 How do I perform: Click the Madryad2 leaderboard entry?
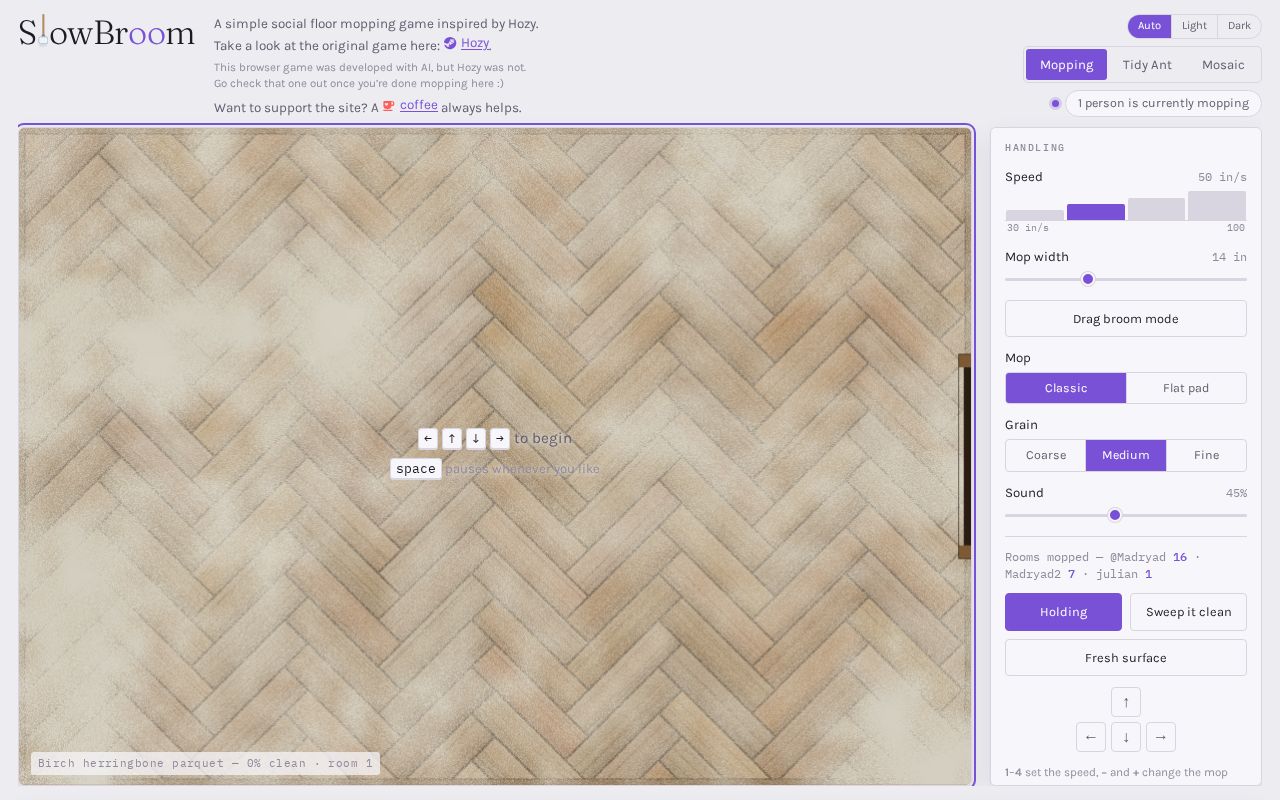pyautogui.click(x=1040, y=574)
